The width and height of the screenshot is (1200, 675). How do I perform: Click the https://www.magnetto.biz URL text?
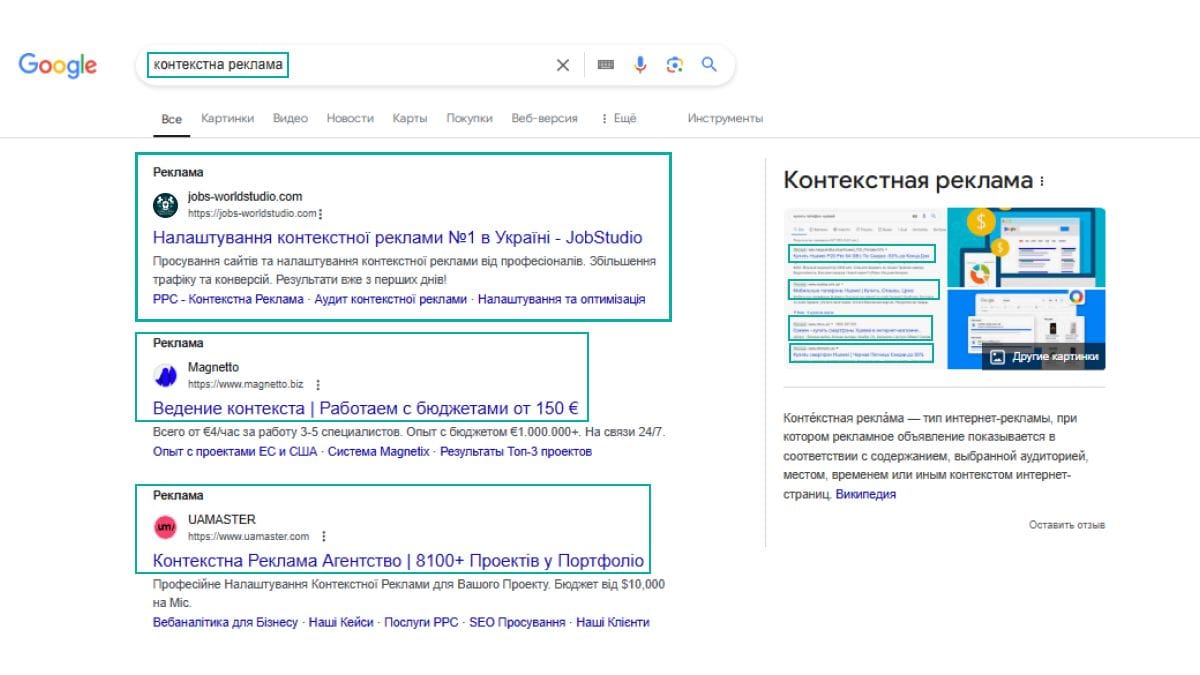tap(246, 385)
